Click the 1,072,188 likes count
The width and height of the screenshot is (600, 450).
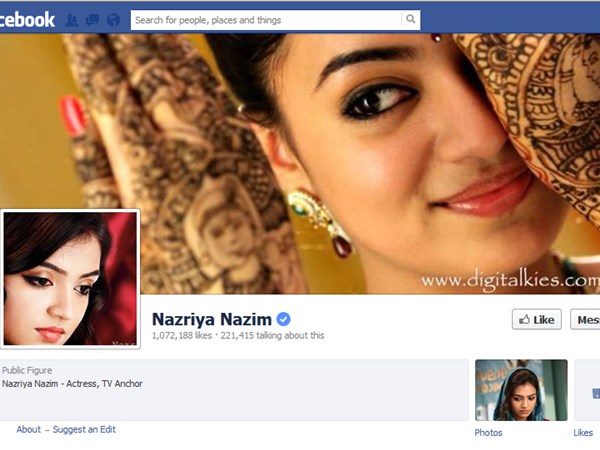[x=182, y=336]
